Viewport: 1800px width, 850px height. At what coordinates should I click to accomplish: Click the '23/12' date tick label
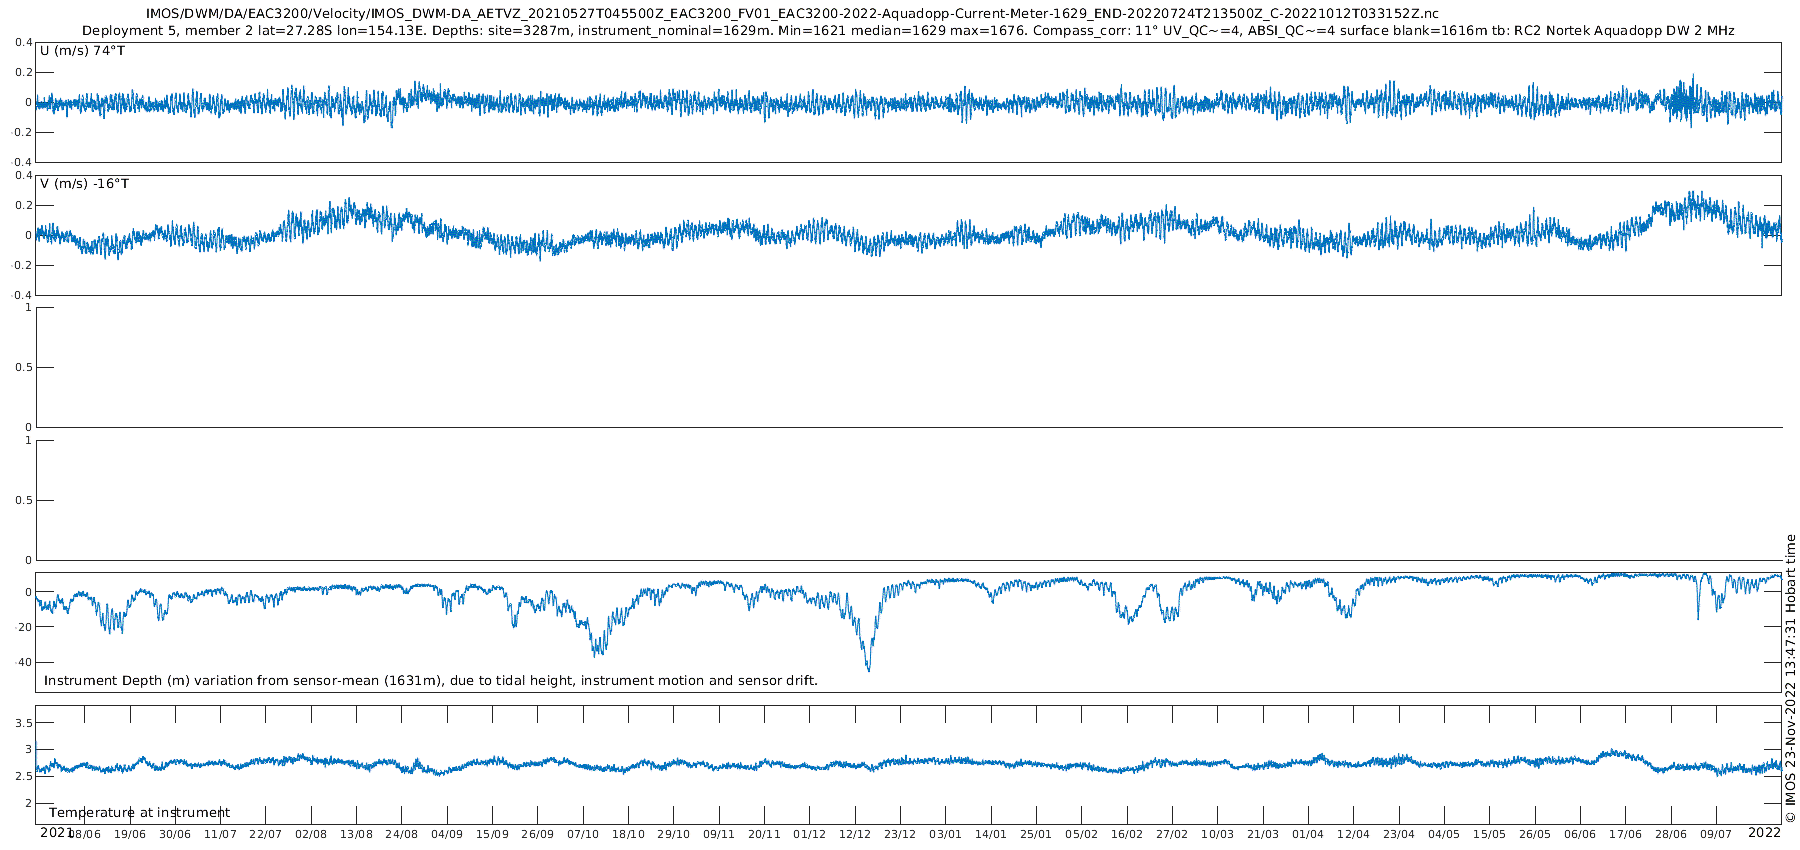[900, 834]
